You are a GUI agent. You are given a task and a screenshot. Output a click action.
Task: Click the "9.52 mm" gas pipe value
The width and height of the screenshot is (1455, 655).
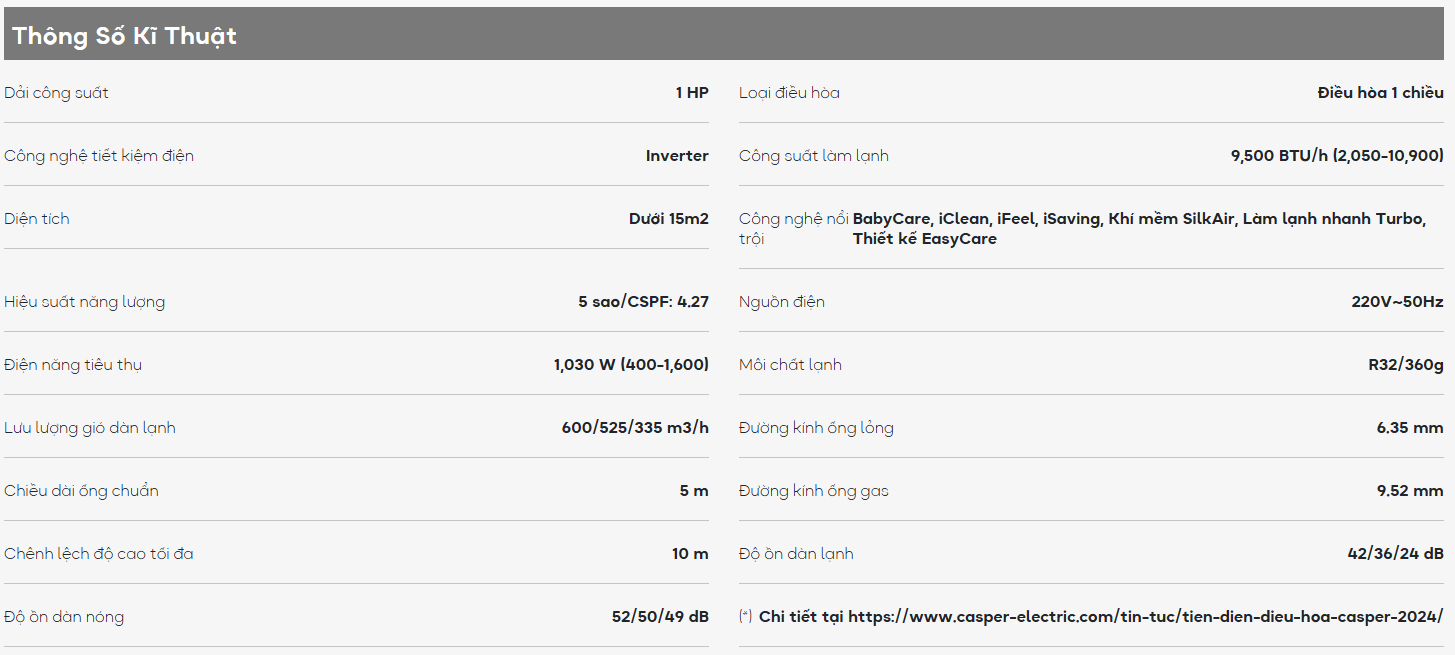coord(1410,491)
